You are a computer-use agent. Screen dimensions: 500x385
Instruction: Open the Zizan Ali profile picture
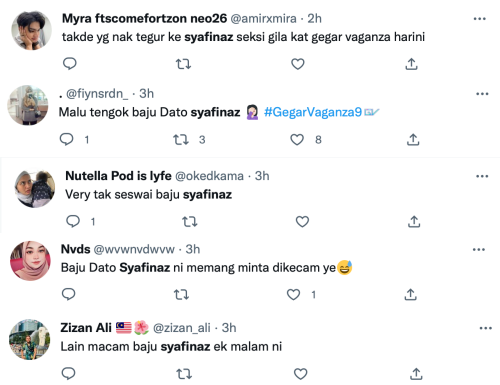coord(29,339)
